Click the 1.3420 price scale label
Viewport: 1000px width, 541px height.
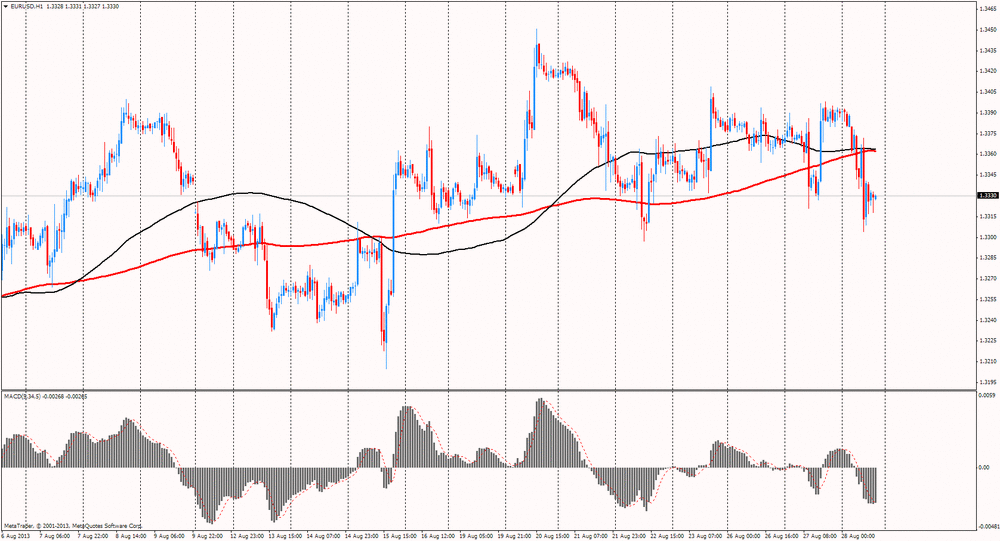988,71
